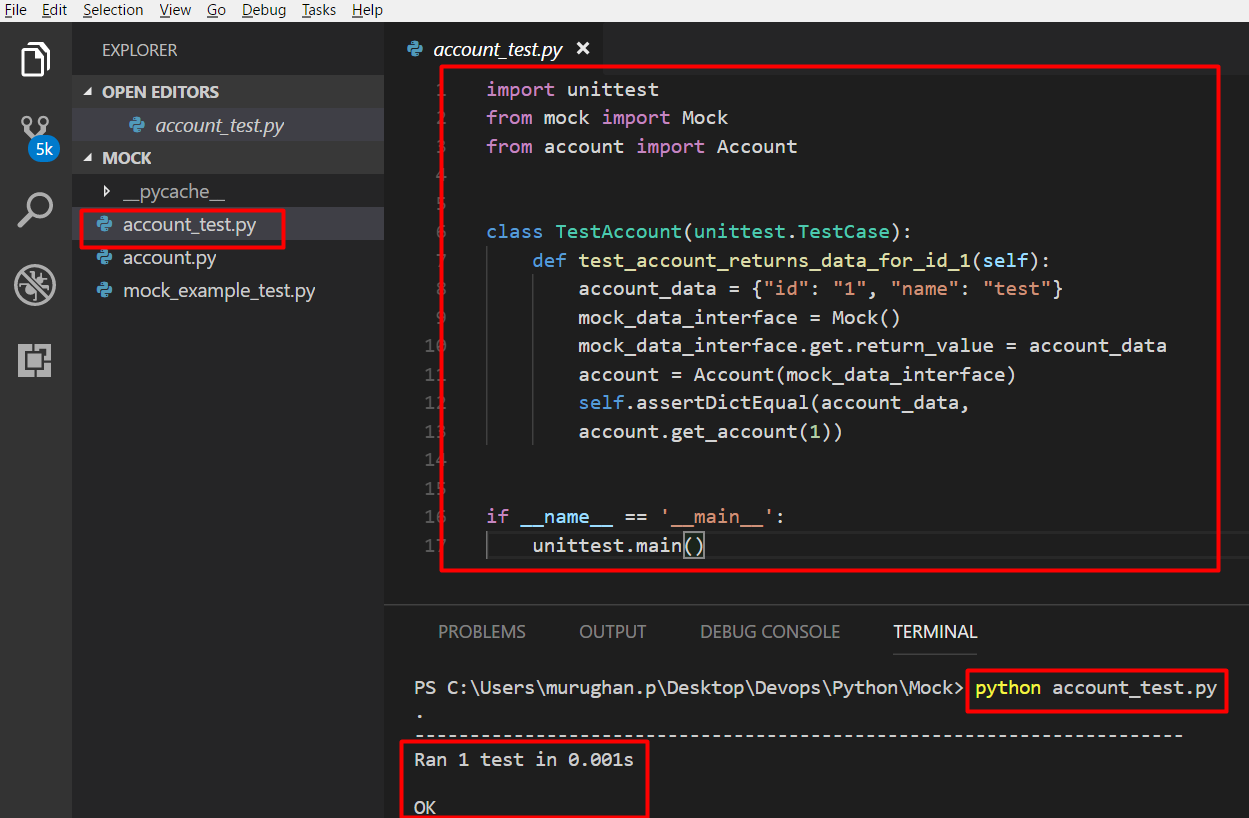Open the Edit menu
The height and width of the screenshot is (818, 1249).
(55, 10)
